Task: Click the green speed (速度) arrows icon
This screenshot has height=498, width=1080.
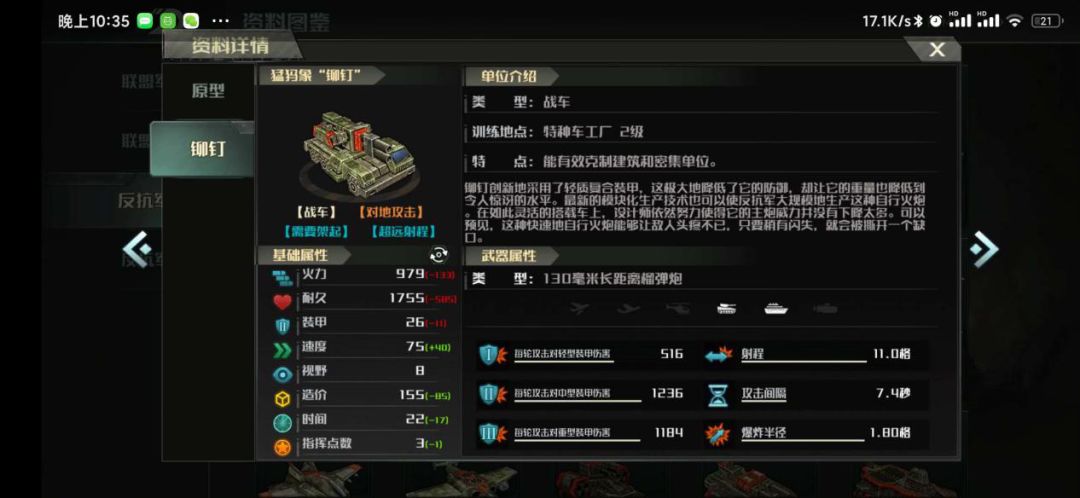Action: [282, 350]
